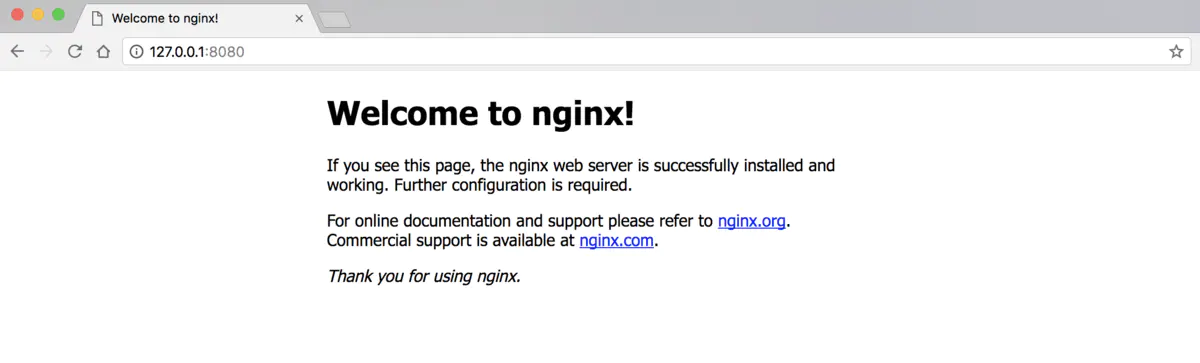Bookmark this page with the star icon
The height and width of the screenshot is (363, 1200).
[x=1176, y=52]
